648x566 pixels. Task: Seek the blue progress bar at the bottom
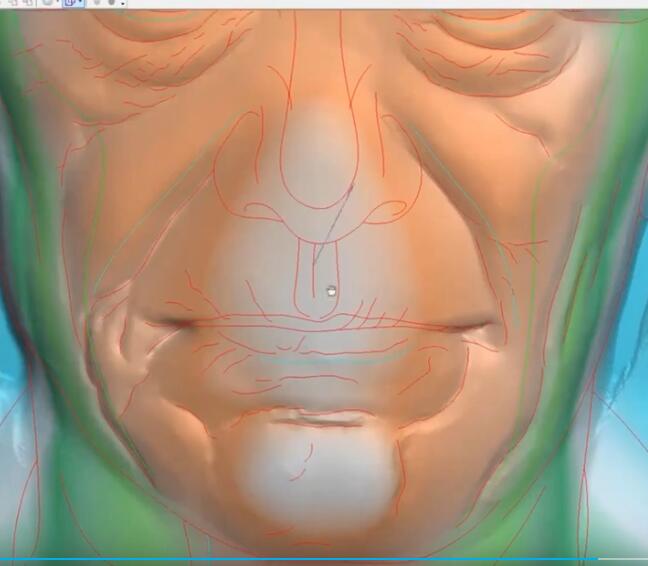(300, 559)
